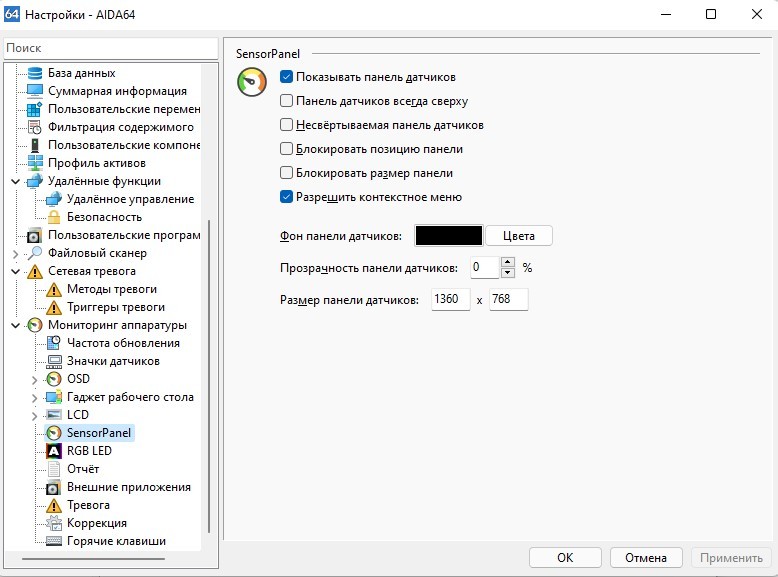Click the LCD display icon
The image size is (778, 577).
[54, 415]
